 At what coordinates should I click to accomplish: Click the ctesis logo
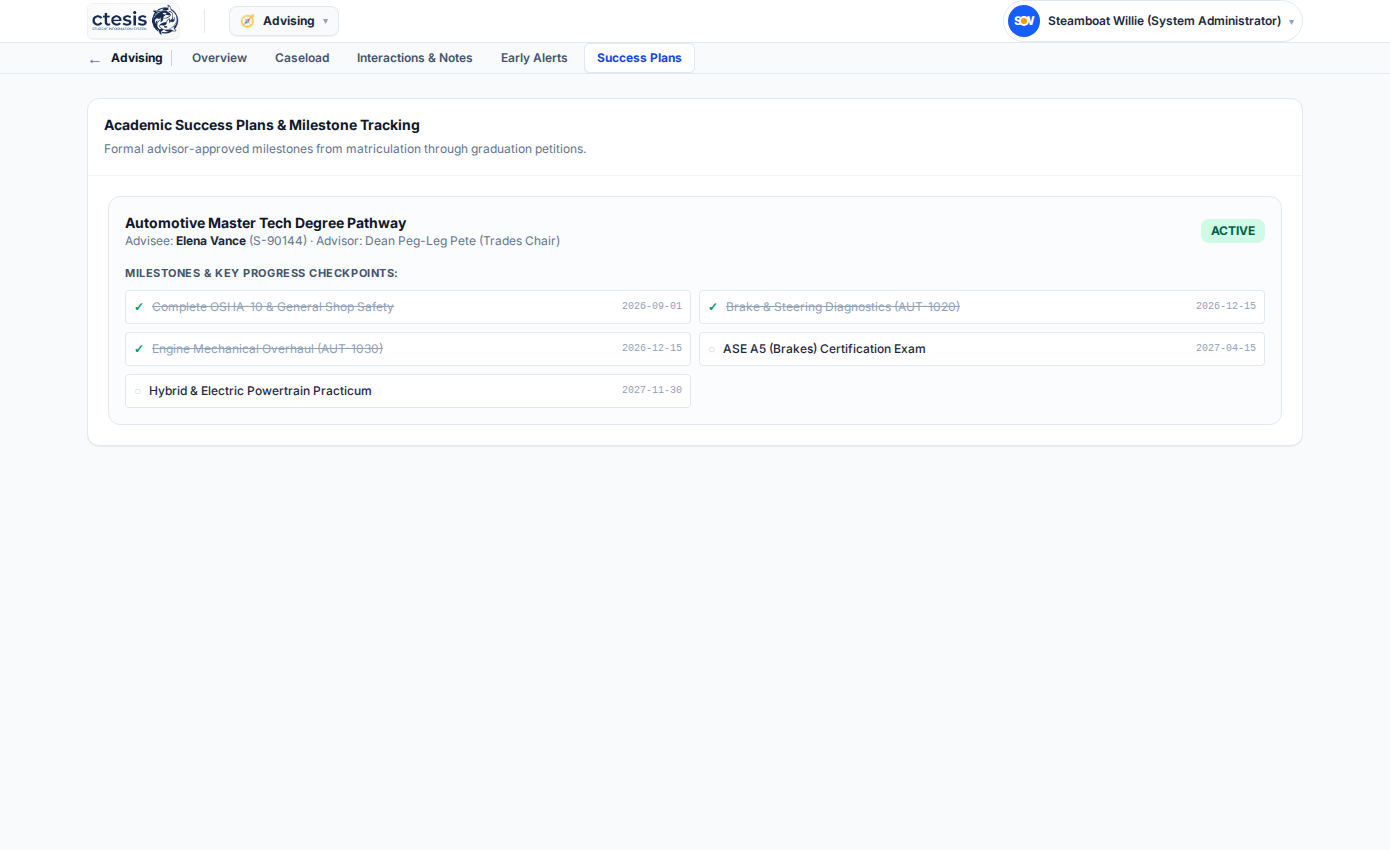(135, 20)
